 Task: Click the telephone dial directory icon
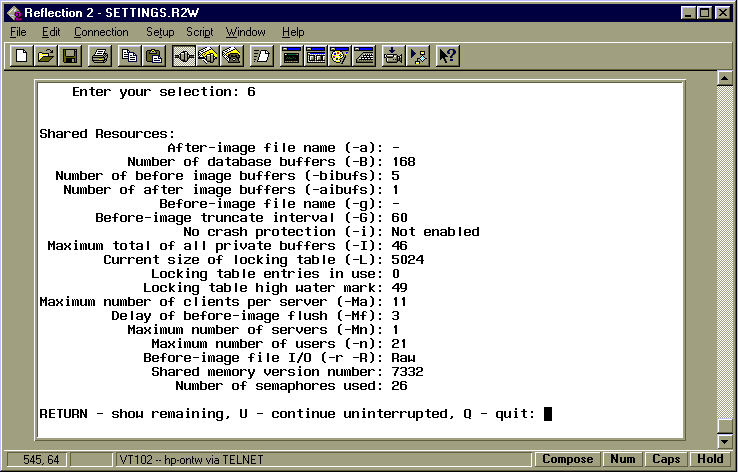232,56
